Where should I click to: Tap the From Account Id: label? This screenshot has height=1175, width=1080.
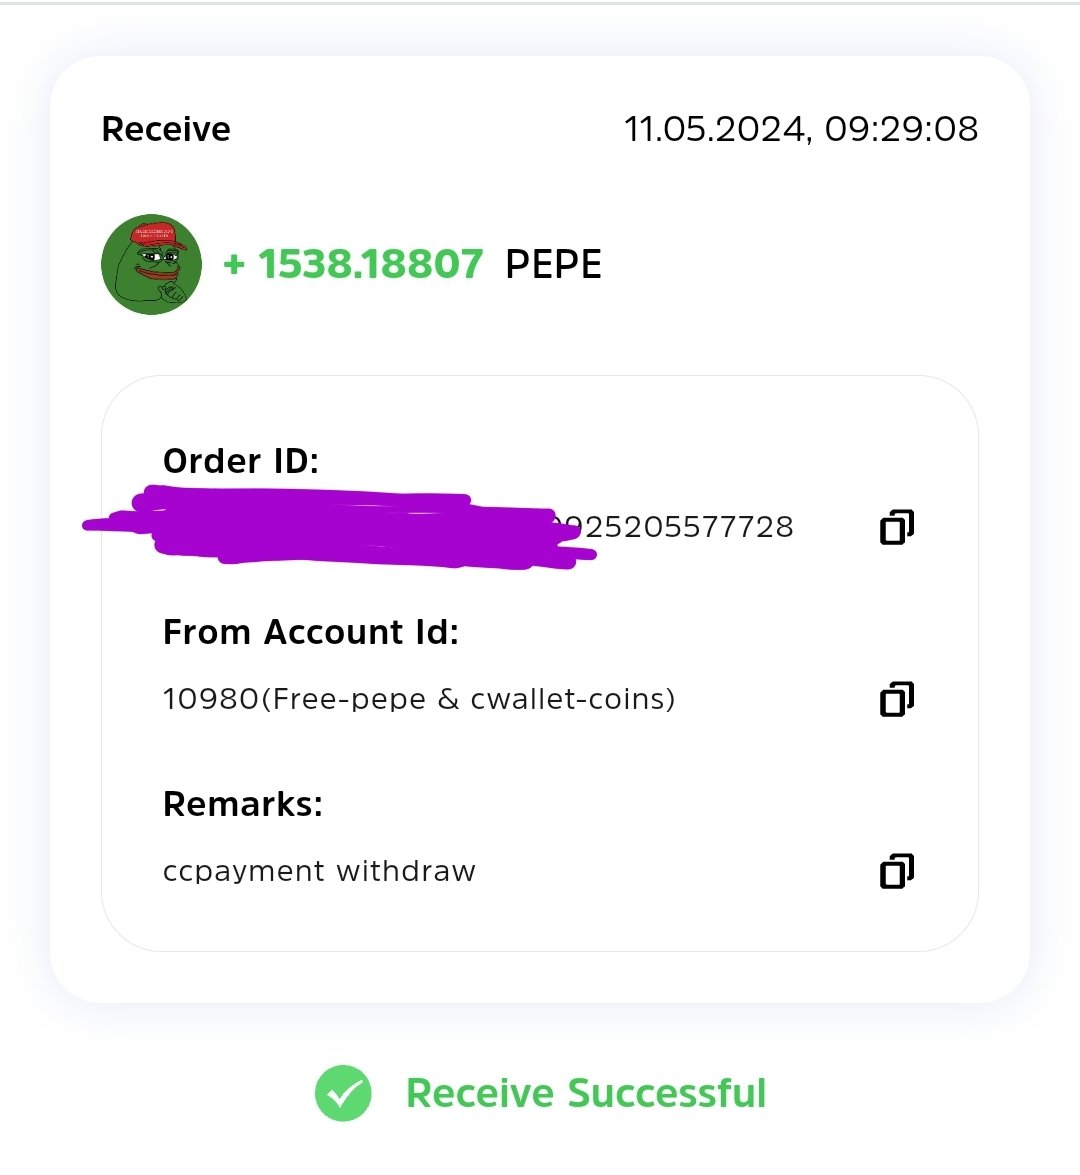click(x=310, y=632)
